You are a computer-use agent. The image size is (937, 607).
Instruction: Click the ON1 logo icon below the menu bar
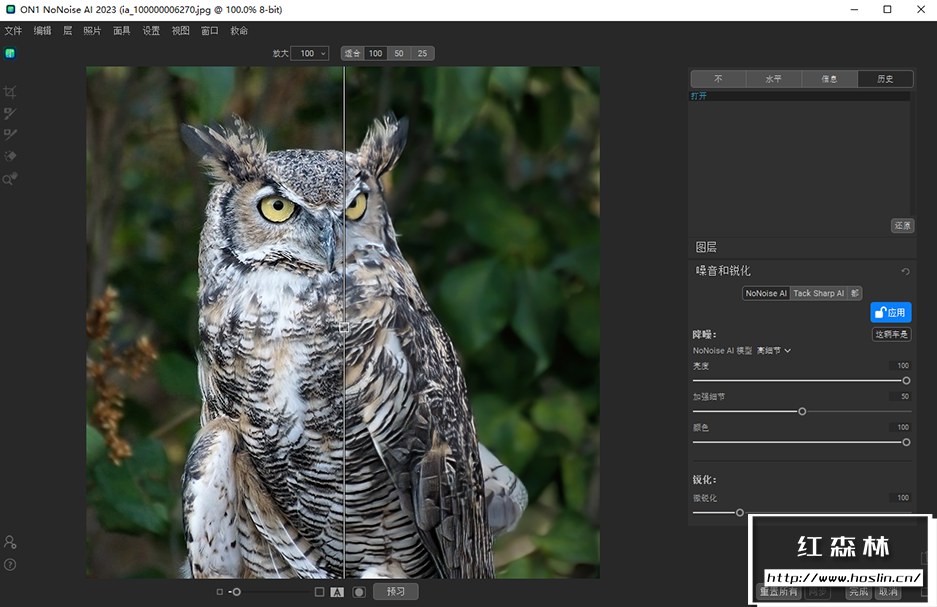pyautogui.click(x=10, y=54)
